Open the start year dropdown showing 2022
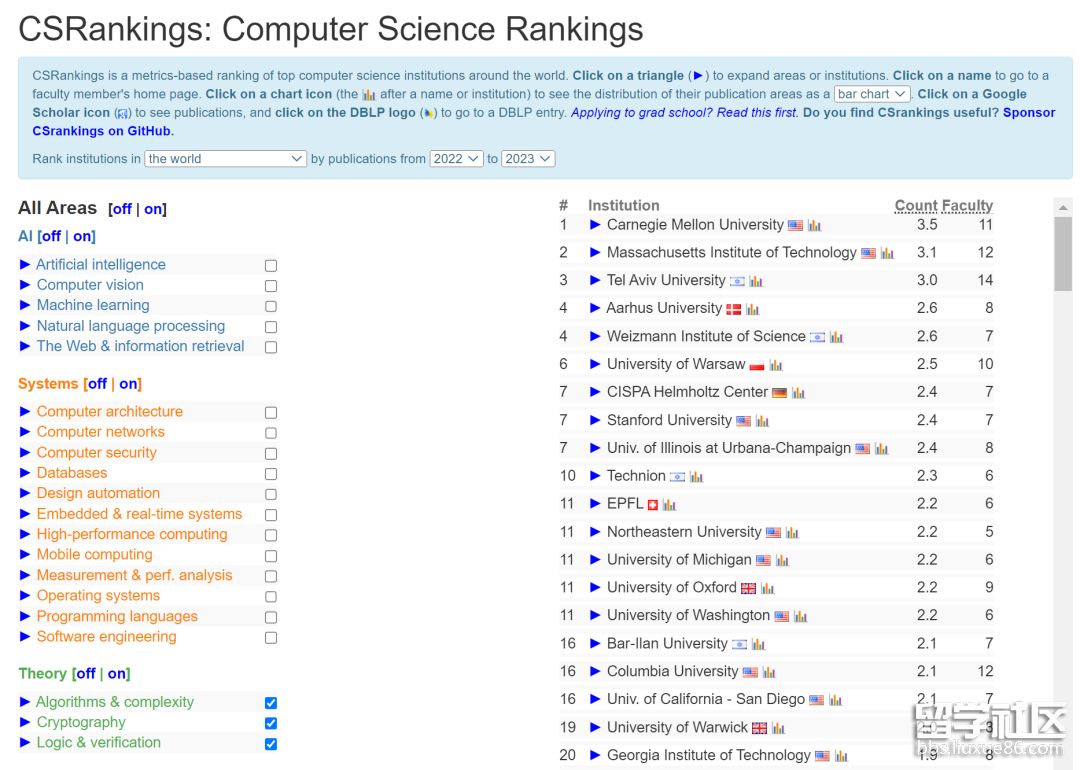The height and width of the screenshot is (770, 1080). tap(456, 158)
